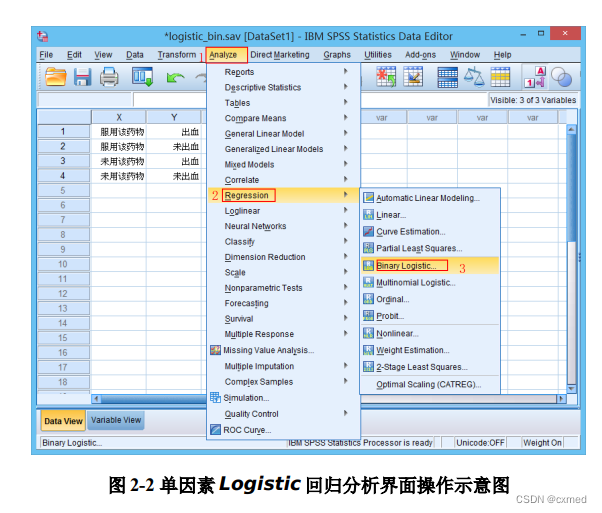Open the Utilities menu
The height and width of the screenshot is (513, 602).
pos(378,55)
